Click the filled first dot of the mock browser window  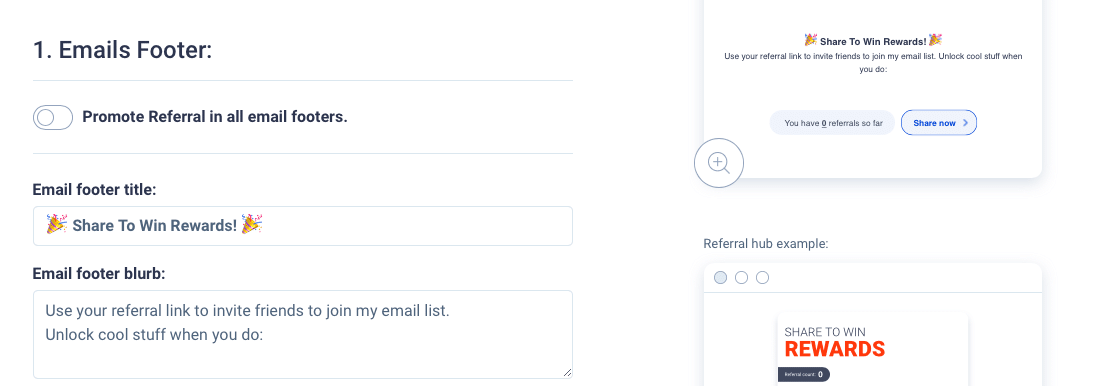720,278
